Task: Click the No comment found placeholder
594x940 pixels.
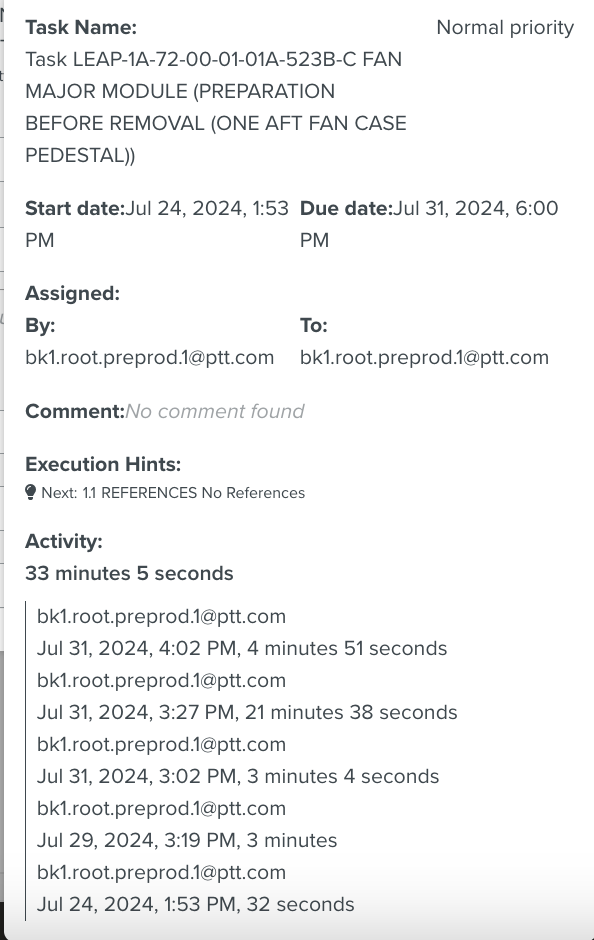Action: [215, 411]
